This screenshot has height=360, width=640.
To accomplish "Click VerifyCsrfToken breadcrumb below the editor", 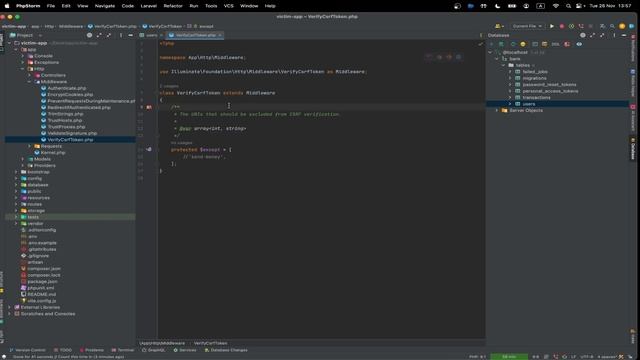I will tap(210, 343).
